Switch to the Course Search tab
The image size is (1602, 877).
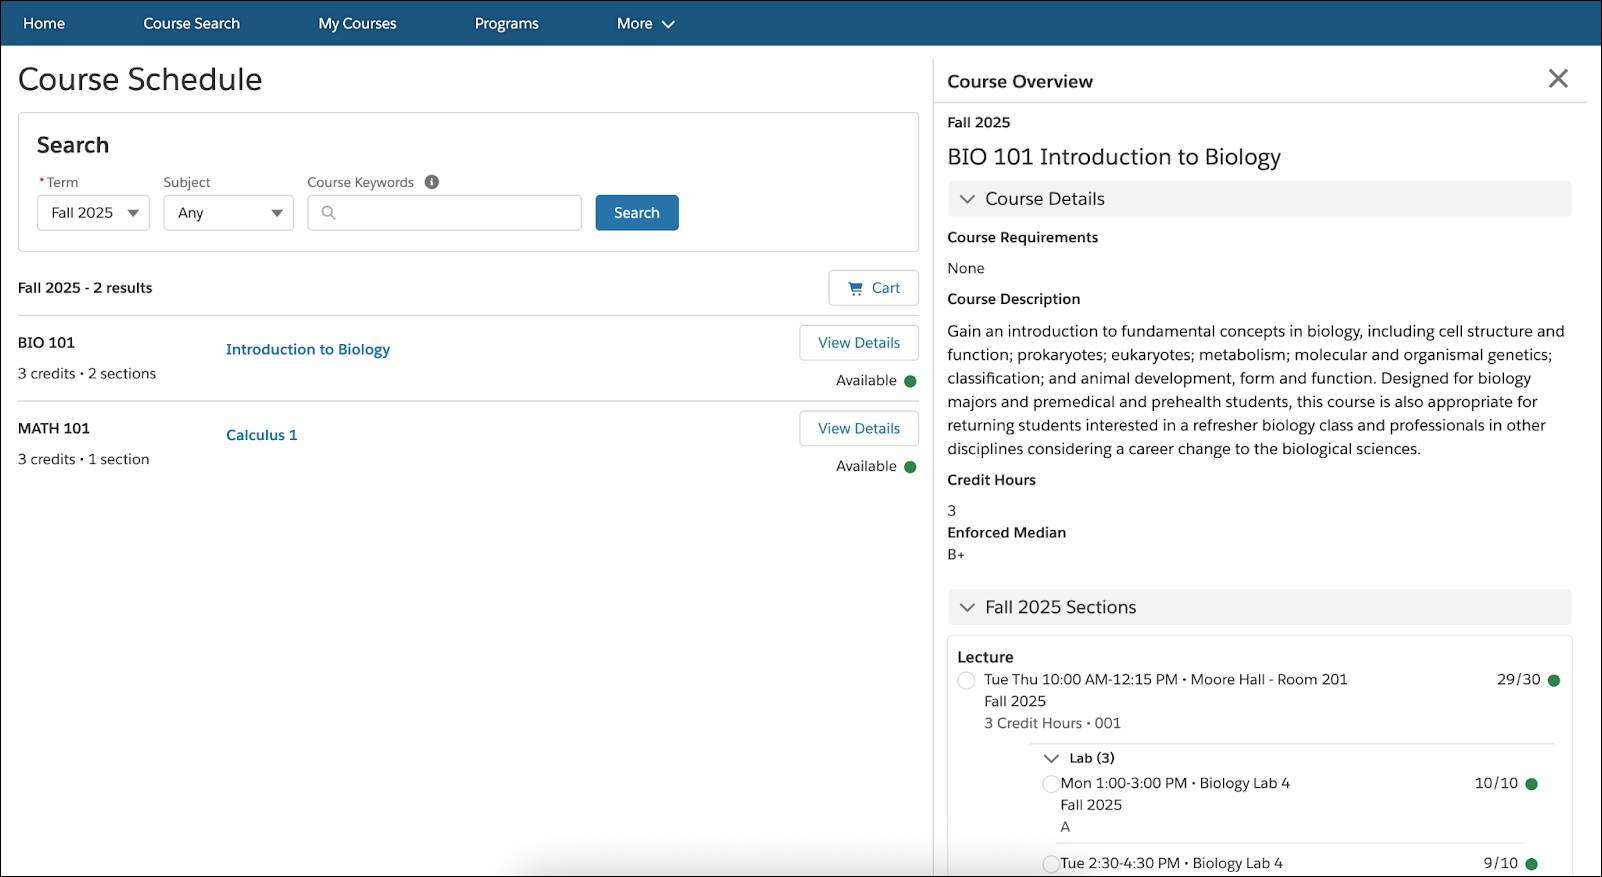[x=192, y=24]
